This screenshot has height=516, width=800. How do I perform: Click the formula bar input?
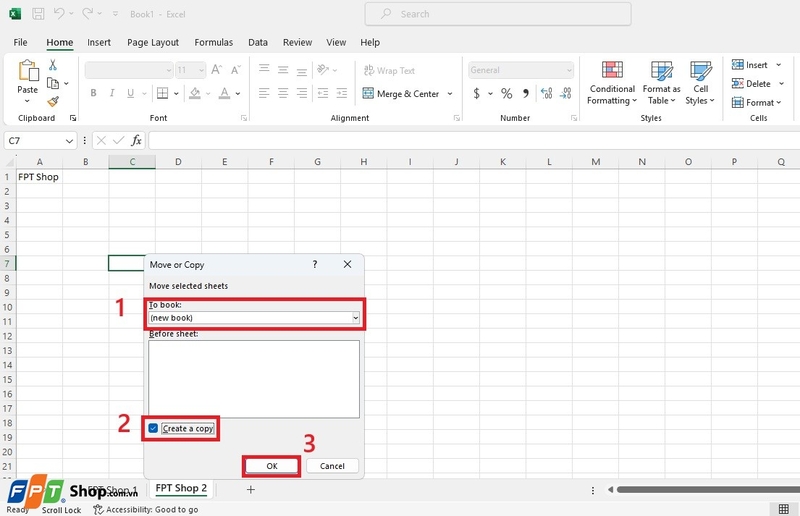(474, 140)
